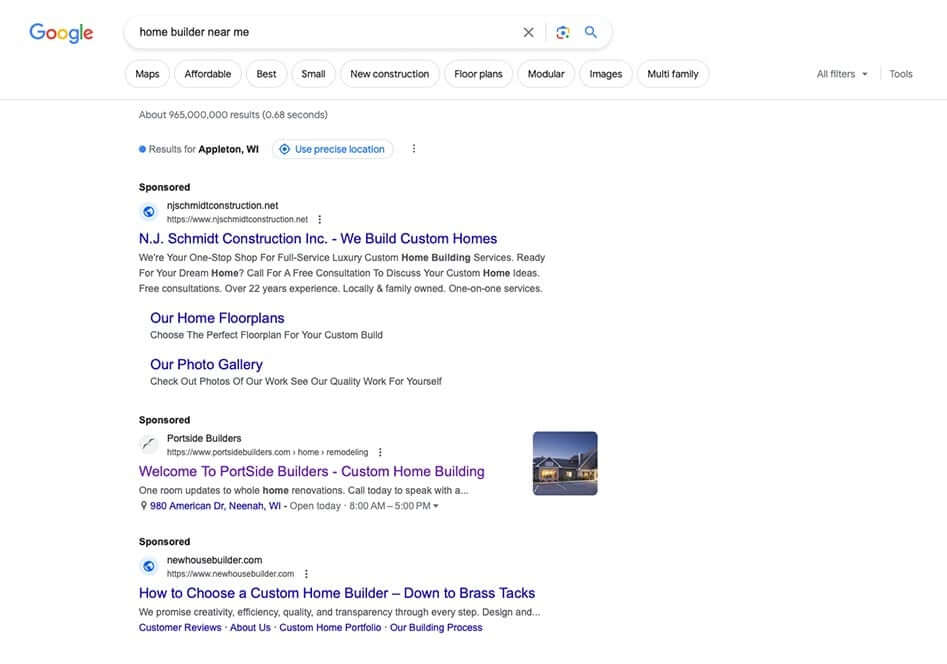Open Google Lens image search icon
947x664 pixels.
(563, 32)
